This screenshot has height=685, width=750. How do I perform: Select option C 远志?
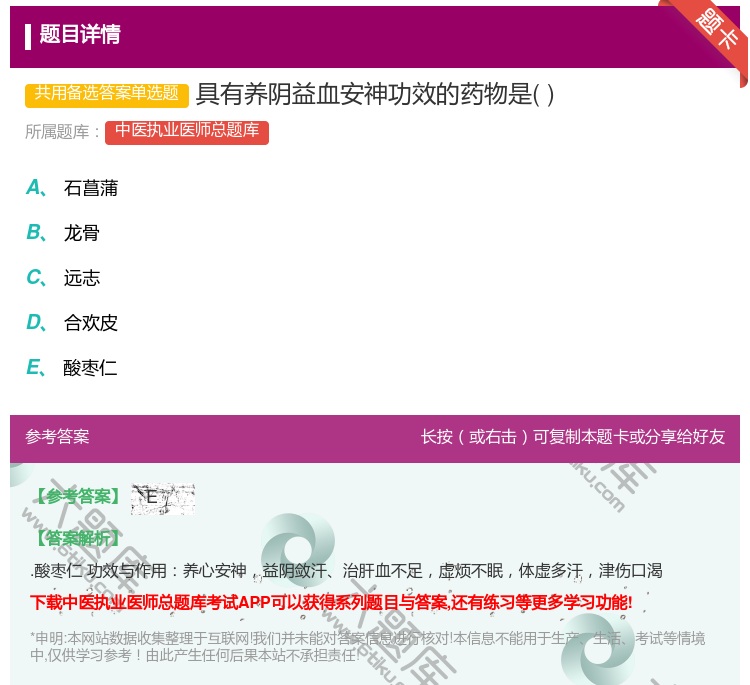pos(63,277)
